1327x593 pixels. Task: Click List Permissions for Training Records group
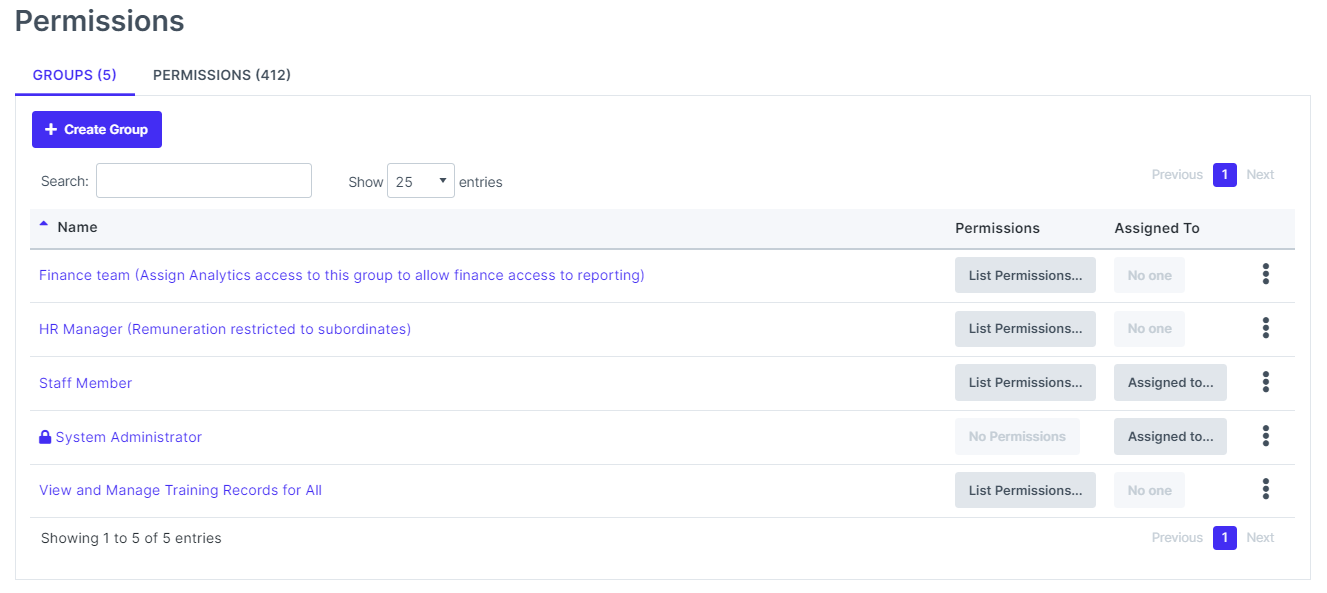pos(1024,489)
